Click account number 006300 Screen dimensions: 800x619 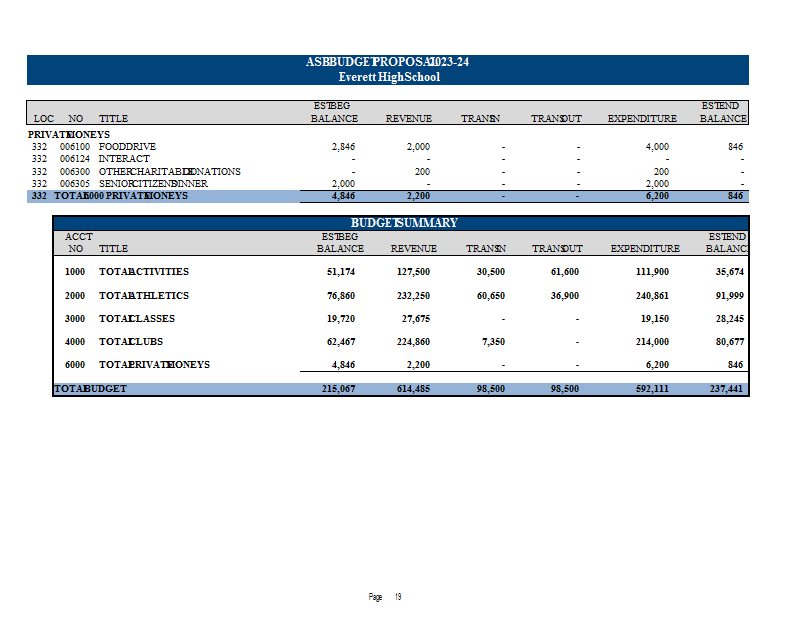click(x=74, y=171)
